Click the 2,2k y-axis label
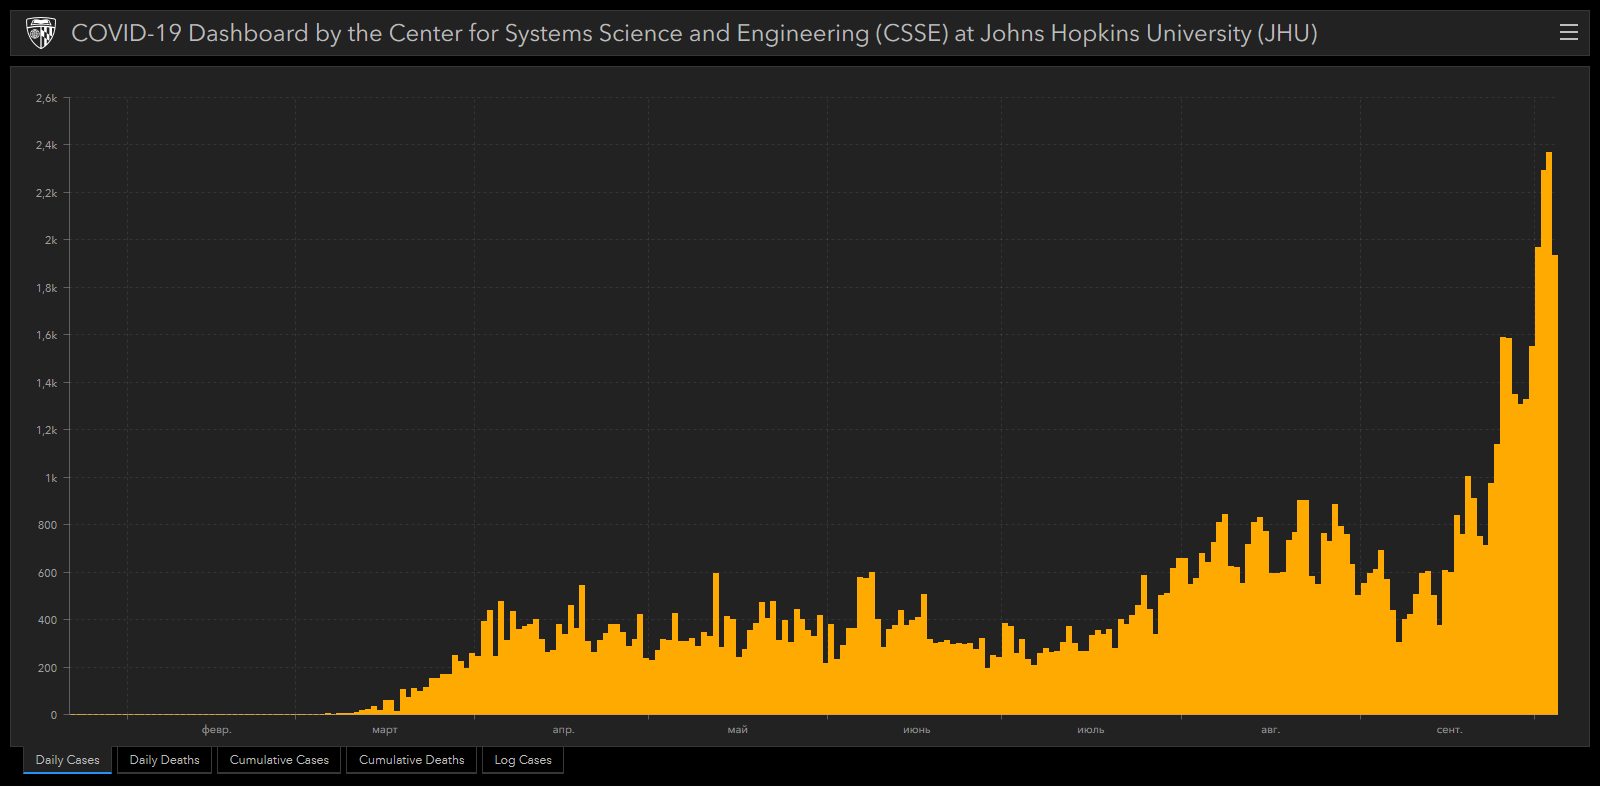1600x786 pixels. (x=47, y=193)
